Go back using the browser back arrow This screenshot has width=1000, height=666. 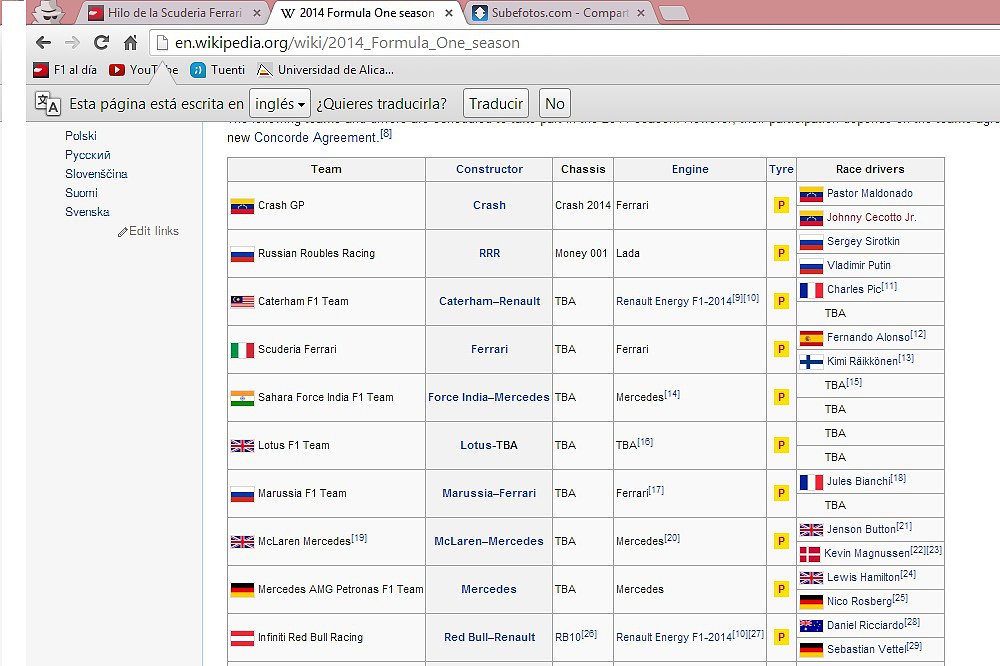pos(43,43)
